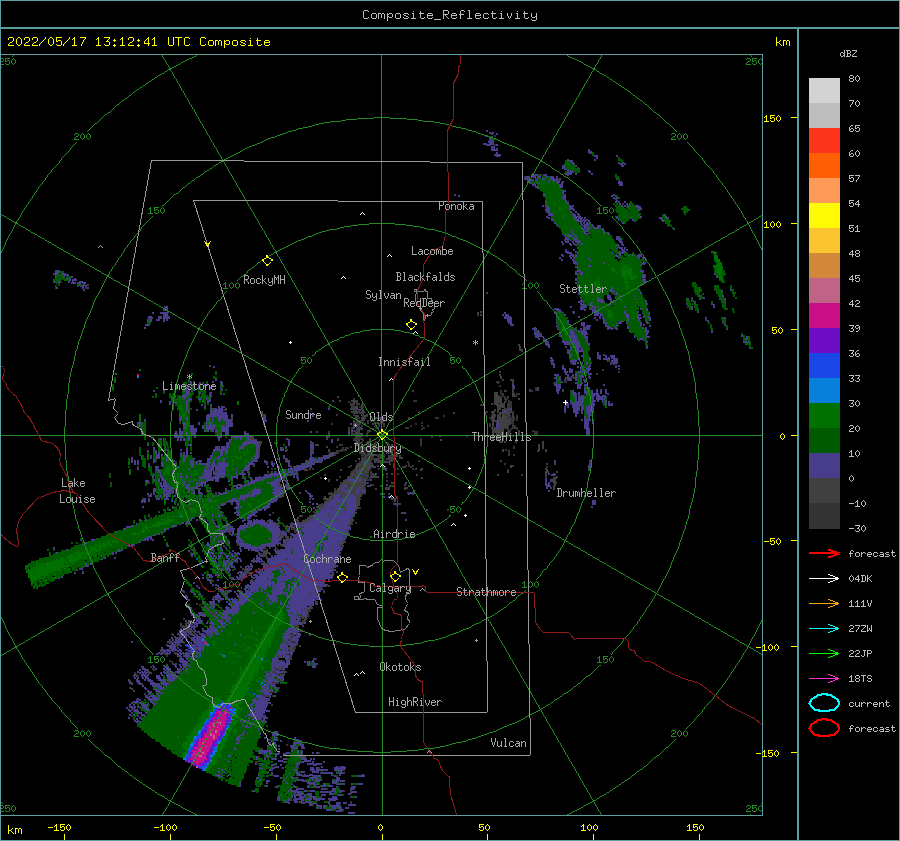The width and height of the screenshot is (900, 841).
Task: Click the Didsbury label
Action: 377,448
